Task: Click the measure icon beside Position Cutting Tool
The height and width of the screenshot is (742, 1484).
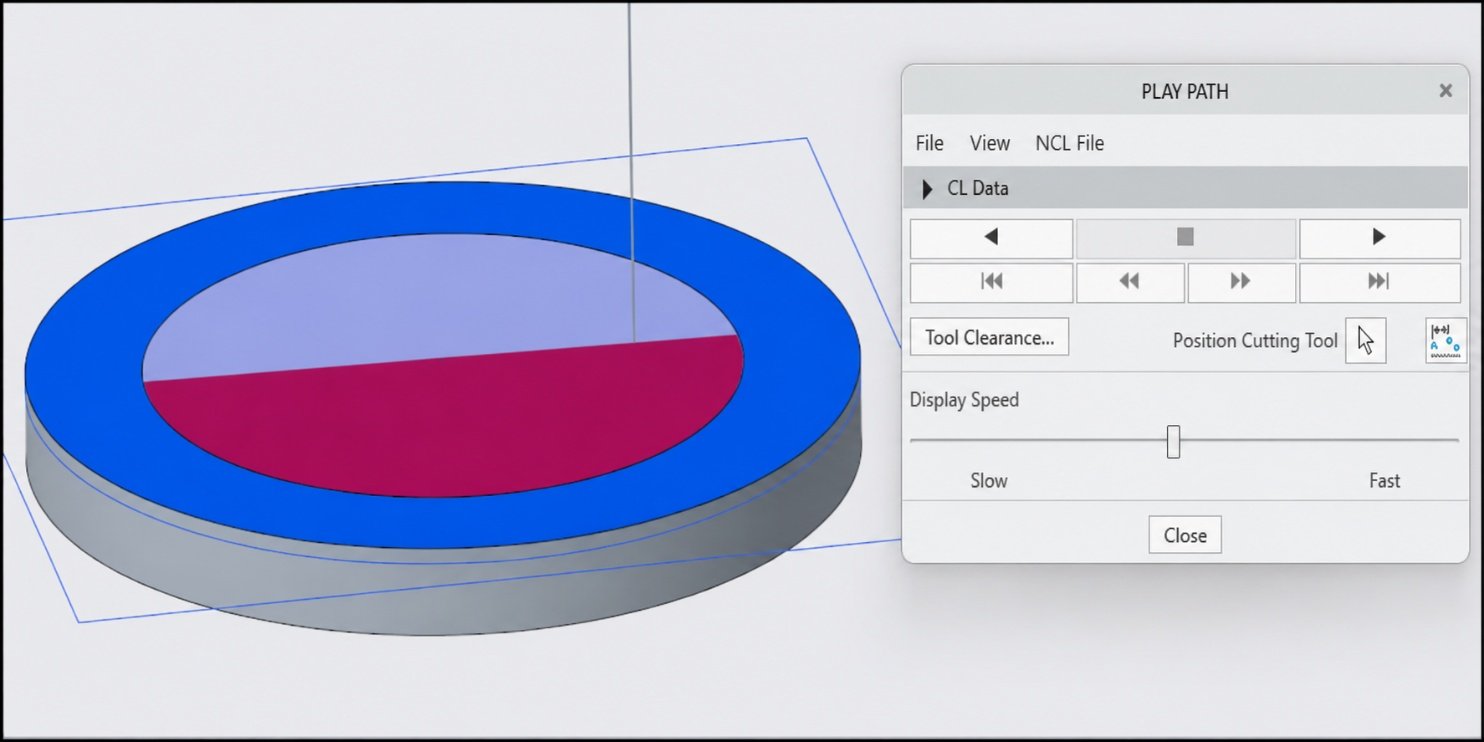Action: click(x=1445, y=340)
